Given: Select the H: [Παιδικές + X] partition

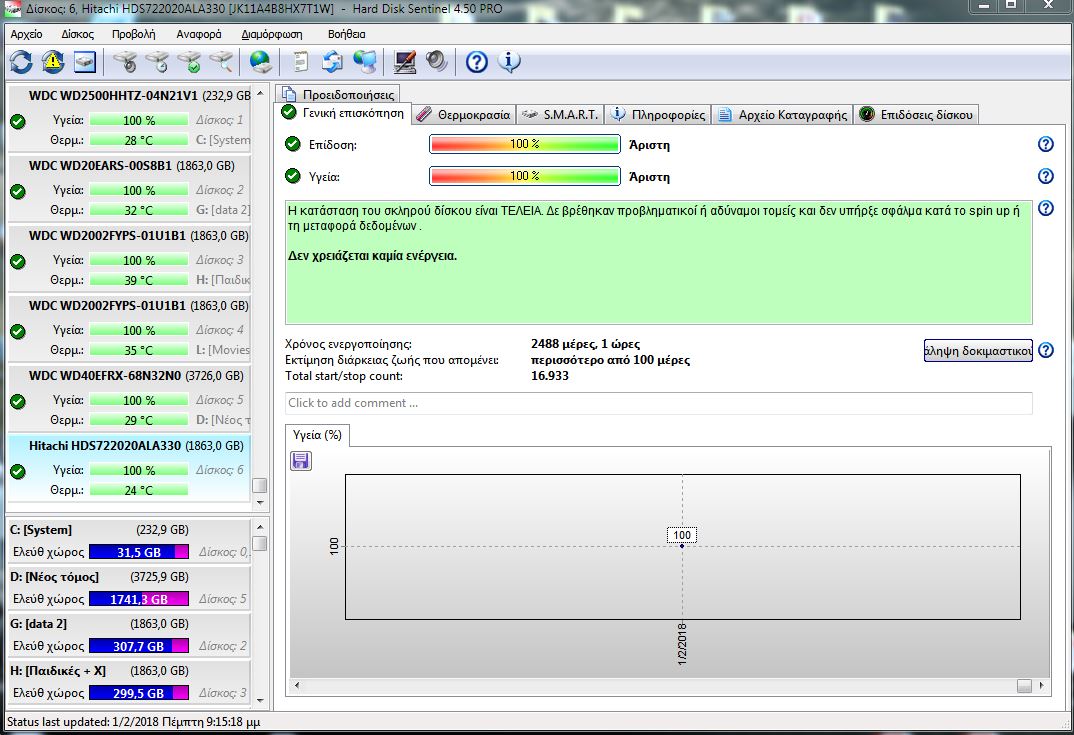Looking at the screenshot, I should [x=129, y=682].
